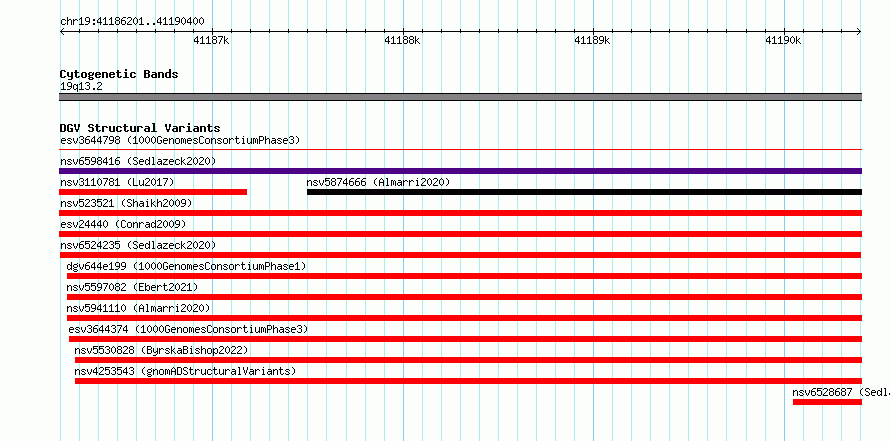This screenshot has height=441, width=890.
Task: Click the 19q13.2 band label
Action: [81, 87]
